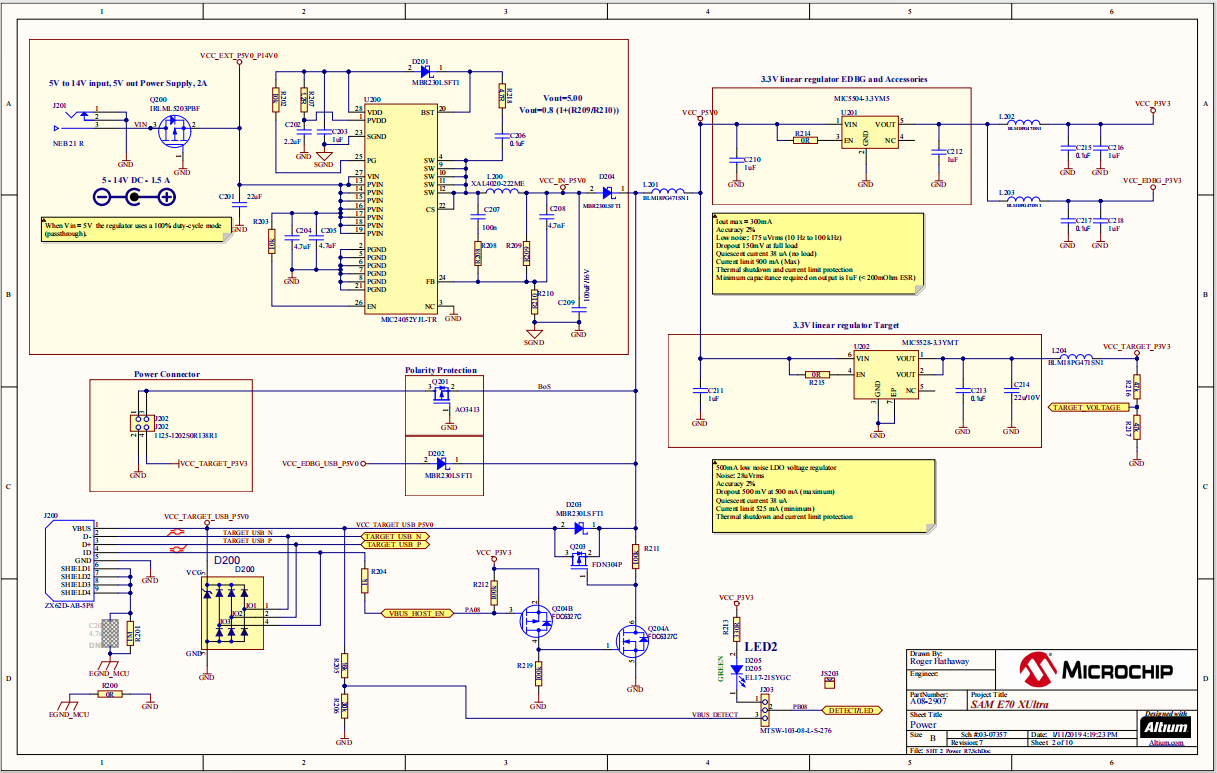The height and width of the screenshot is (773, 1217).
Task: Select the AO3413 polarity protection transistor
Action: click(441, 399)
